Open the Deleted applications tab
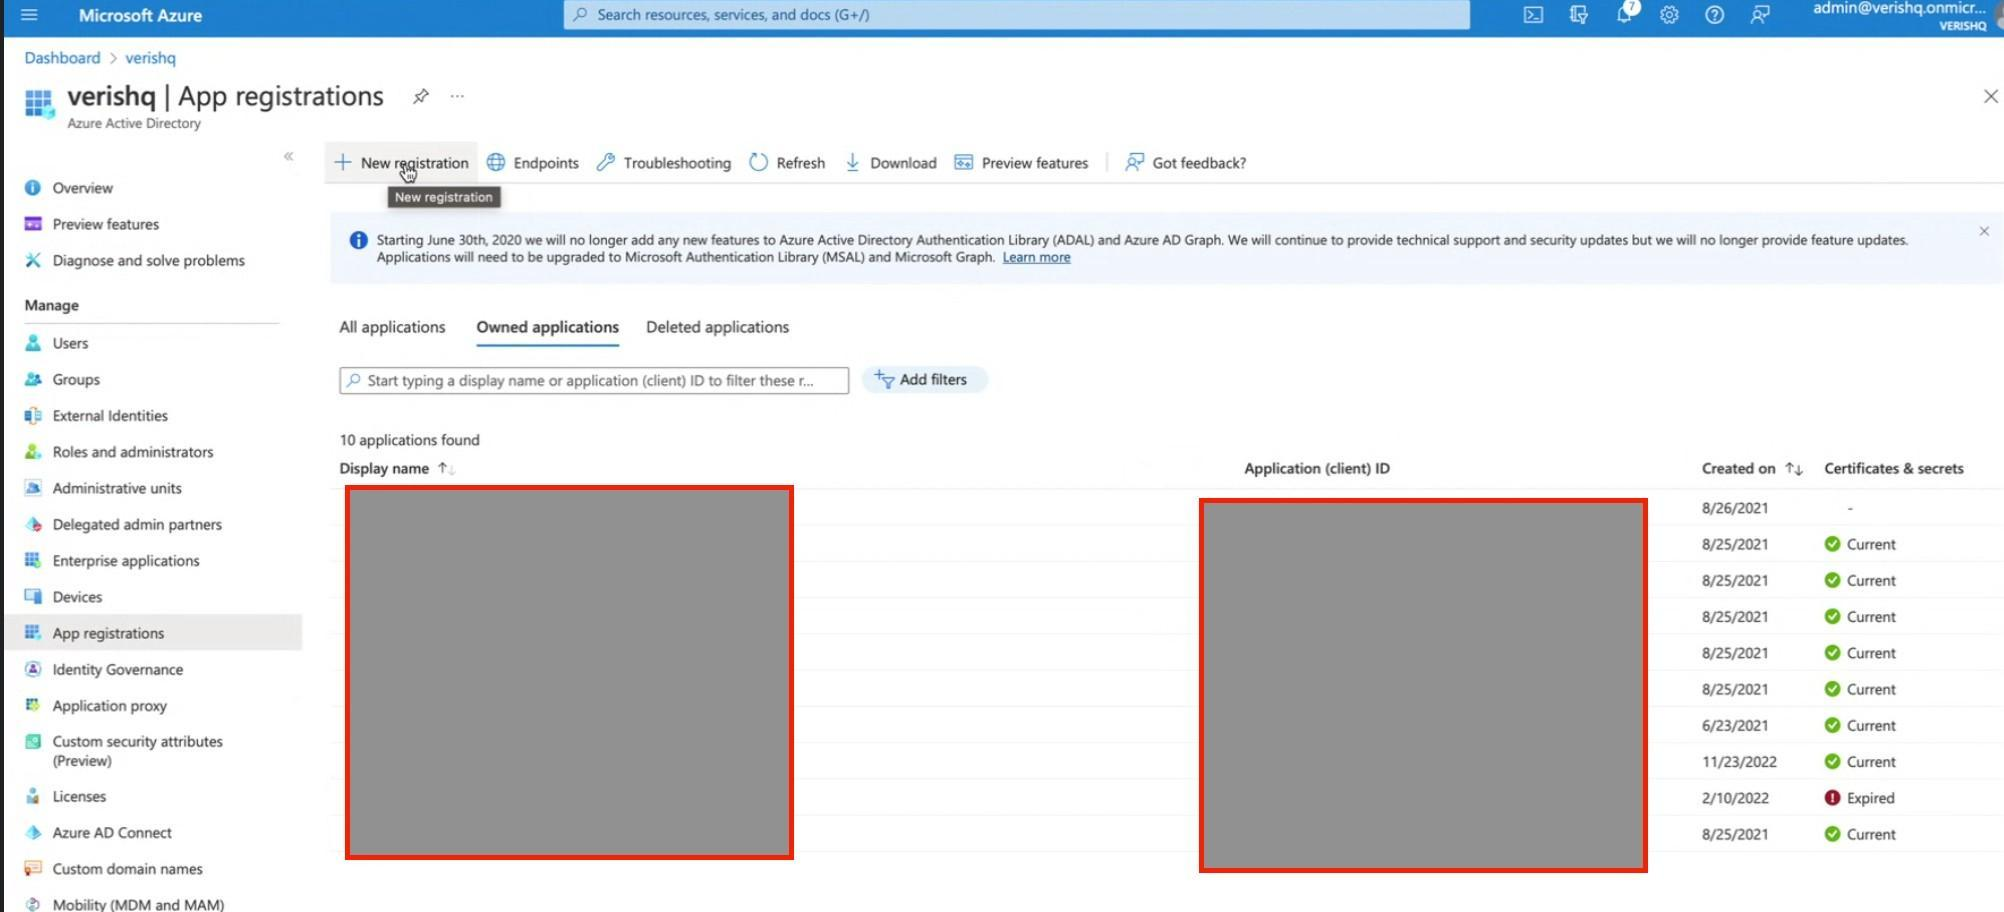The height and width of the screenshot is (912, 2004). (717, 327)
